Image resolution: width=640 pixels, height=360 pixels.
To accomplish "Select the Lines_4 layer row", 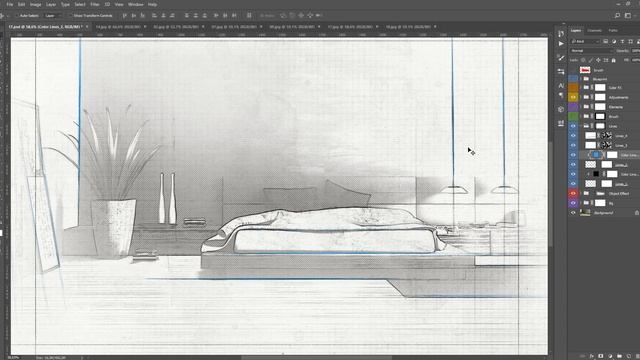I will pyautogui.click(x=609, y=136).
